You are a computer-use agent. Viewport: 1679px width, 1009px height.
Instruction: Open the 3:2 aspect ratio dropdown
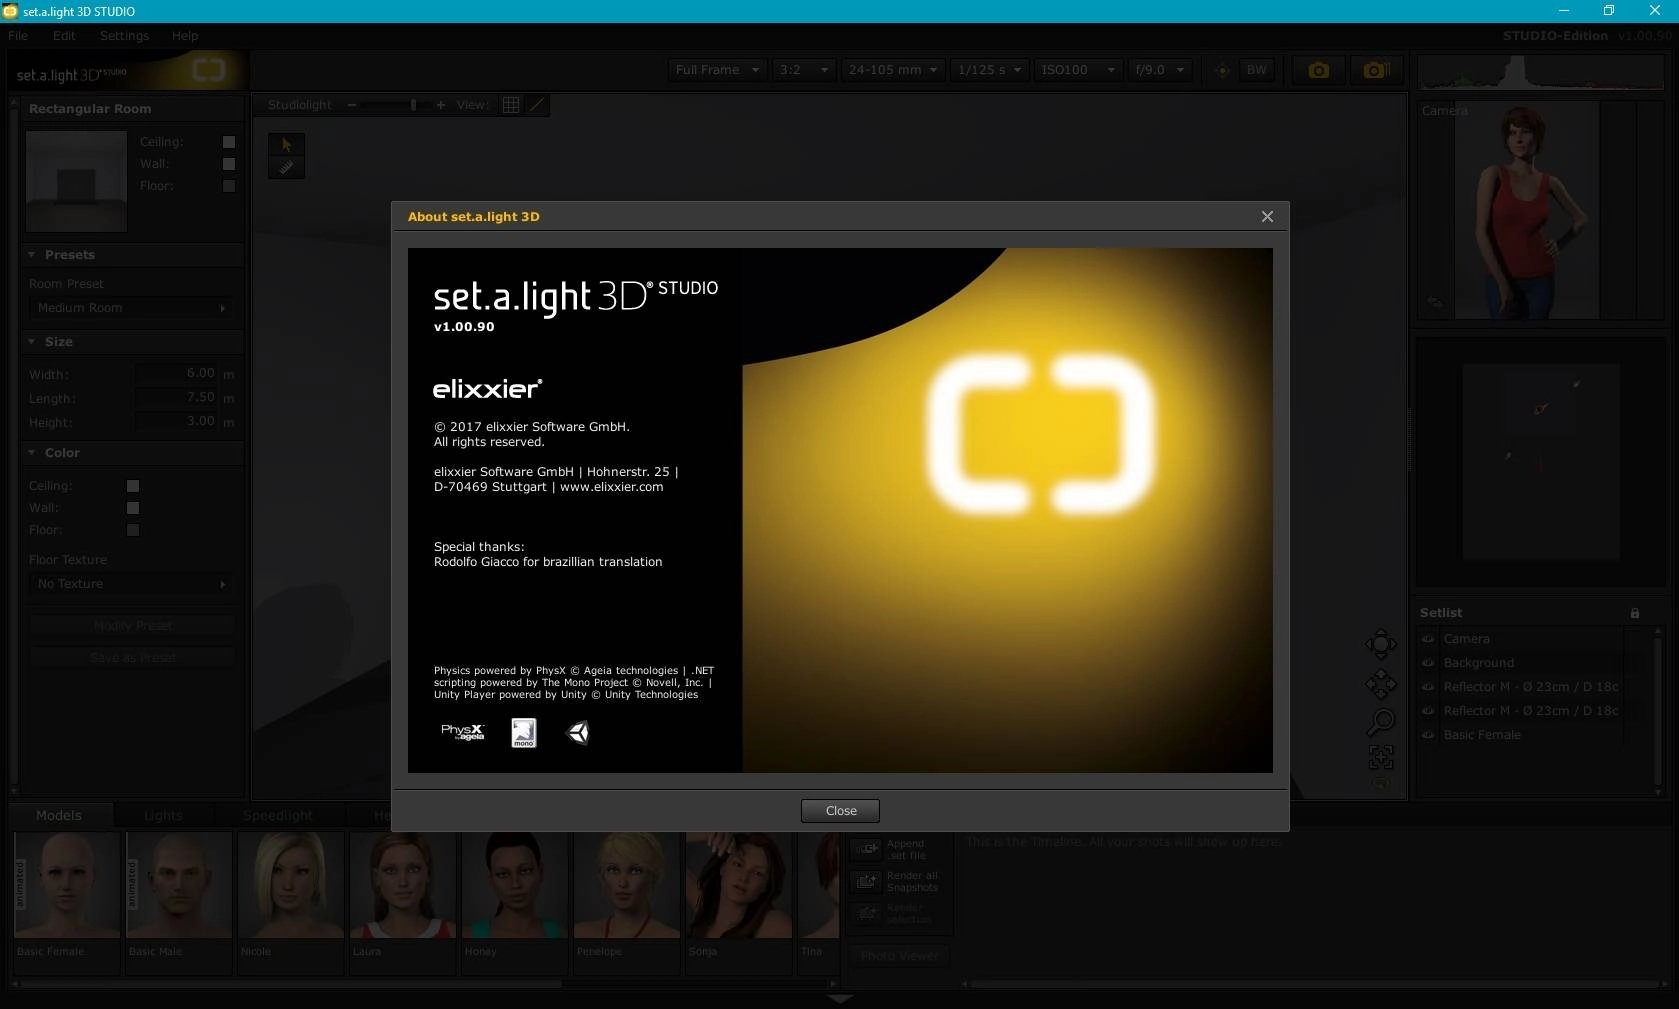tap(803, 70)
